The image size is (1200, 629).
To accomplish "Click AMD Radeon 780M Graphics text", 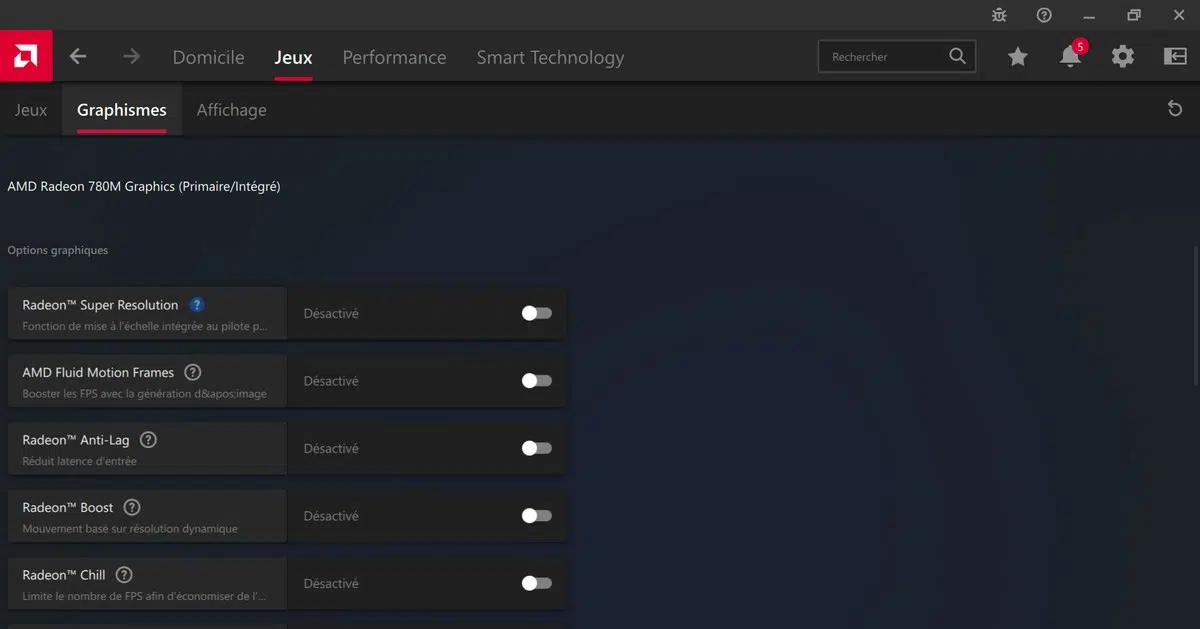I will [x=144, y=186].
